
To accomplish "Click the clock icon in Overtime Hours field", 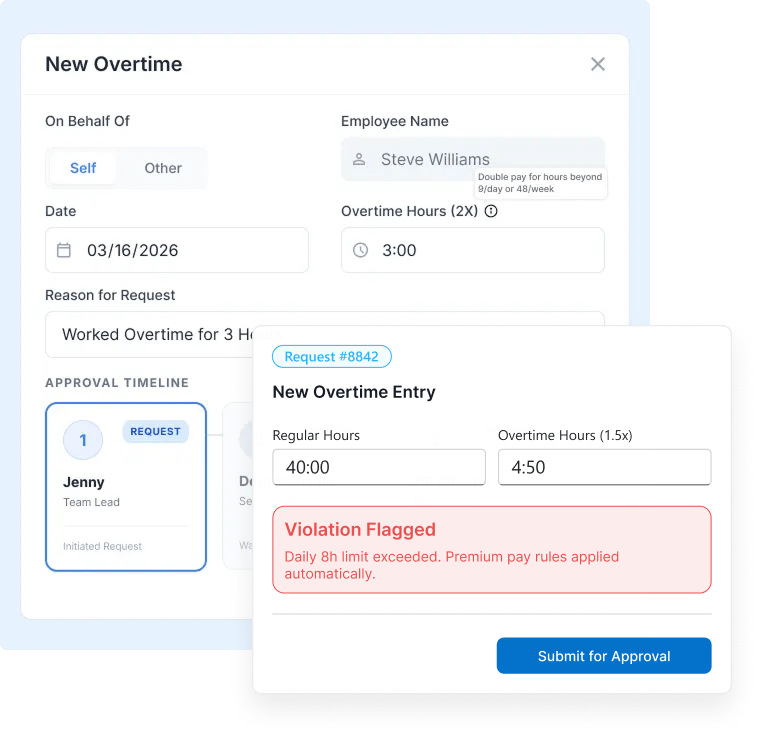I will [x=360, y=250].
